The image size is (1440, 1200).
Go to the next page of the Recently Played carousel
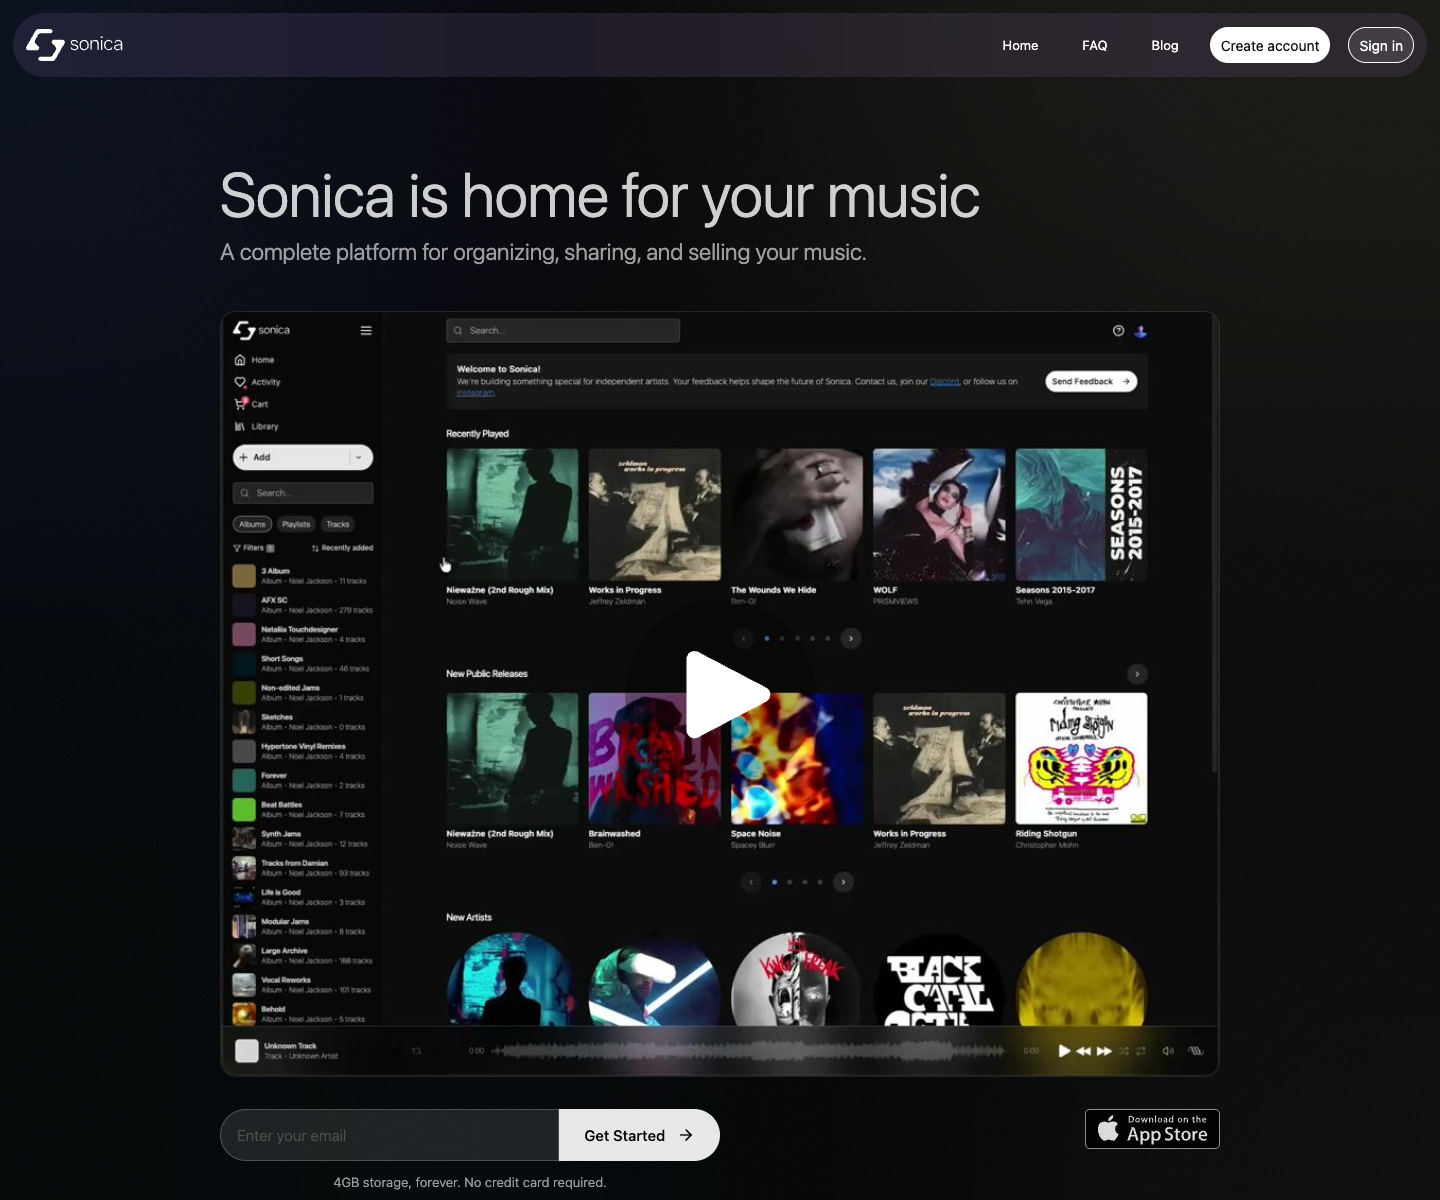851,638
